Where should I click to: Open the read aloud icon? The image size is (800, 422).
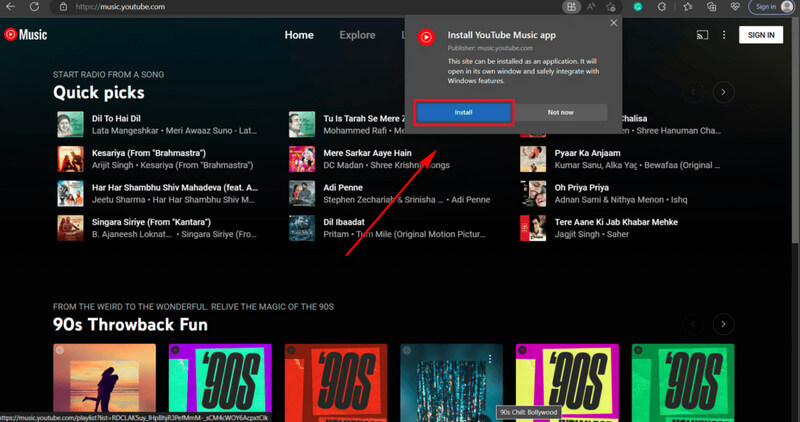tap(591, 7)
